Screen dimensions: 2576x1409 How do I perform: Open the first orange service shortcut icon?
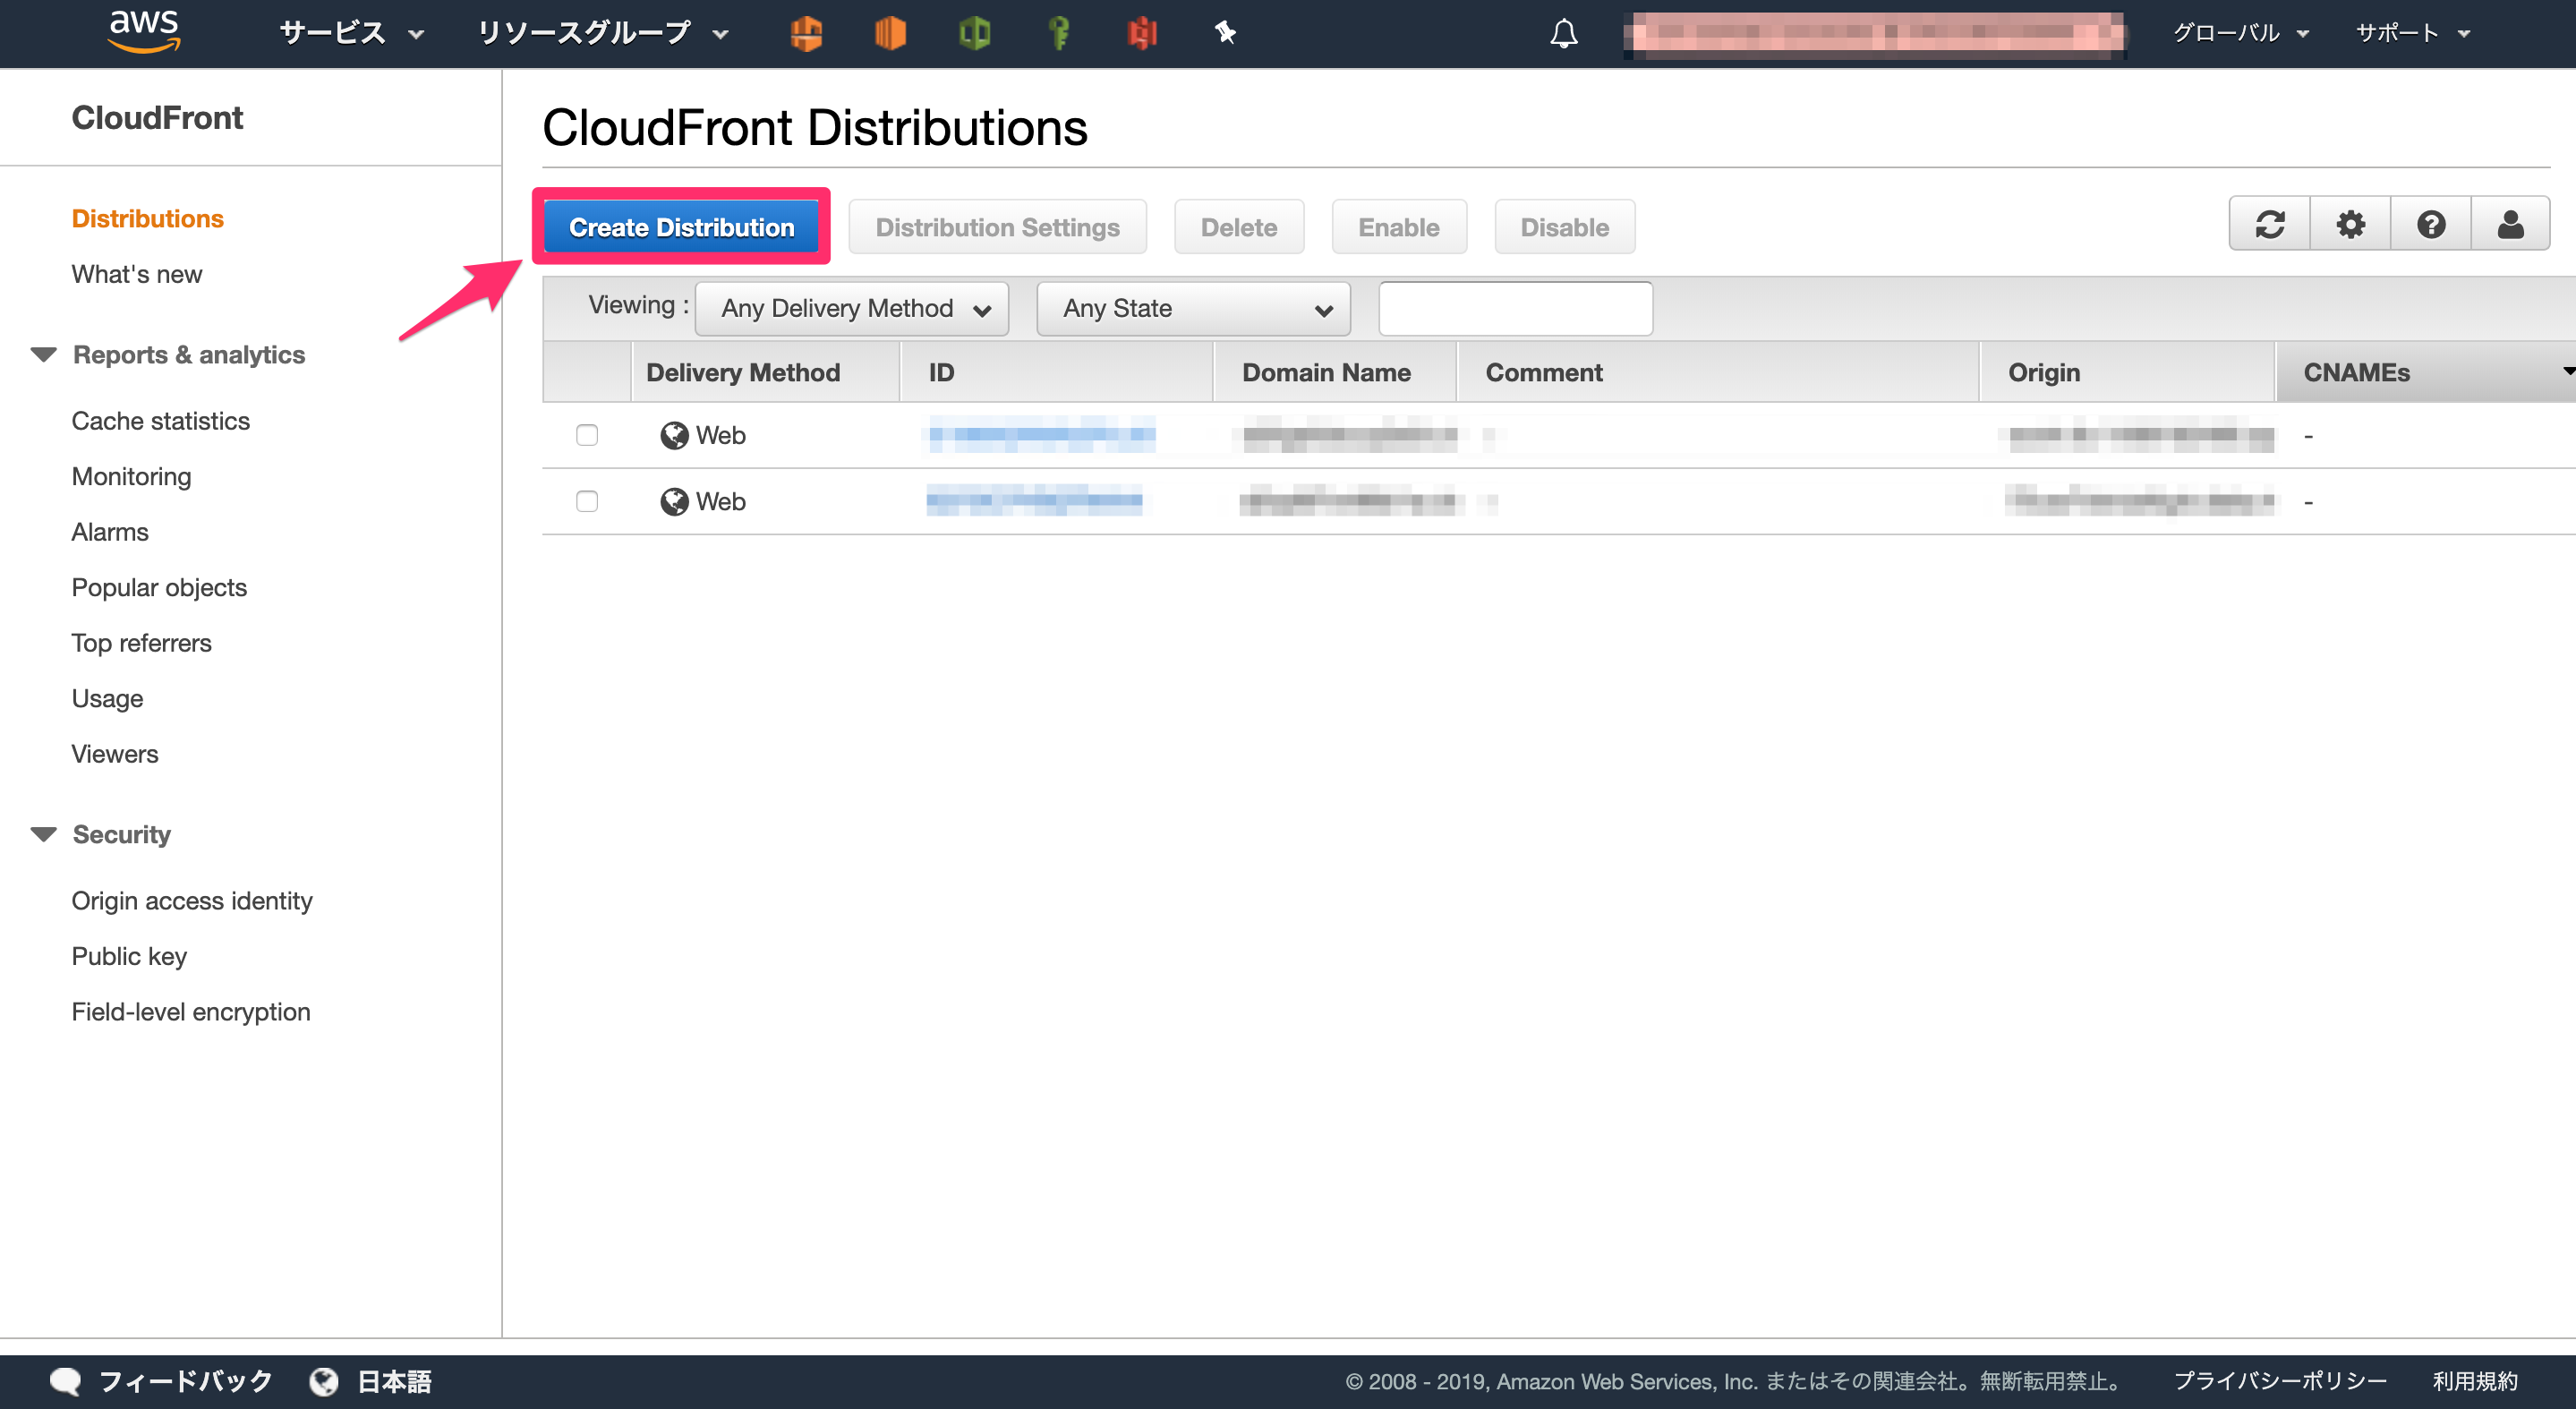pos(806,33)
